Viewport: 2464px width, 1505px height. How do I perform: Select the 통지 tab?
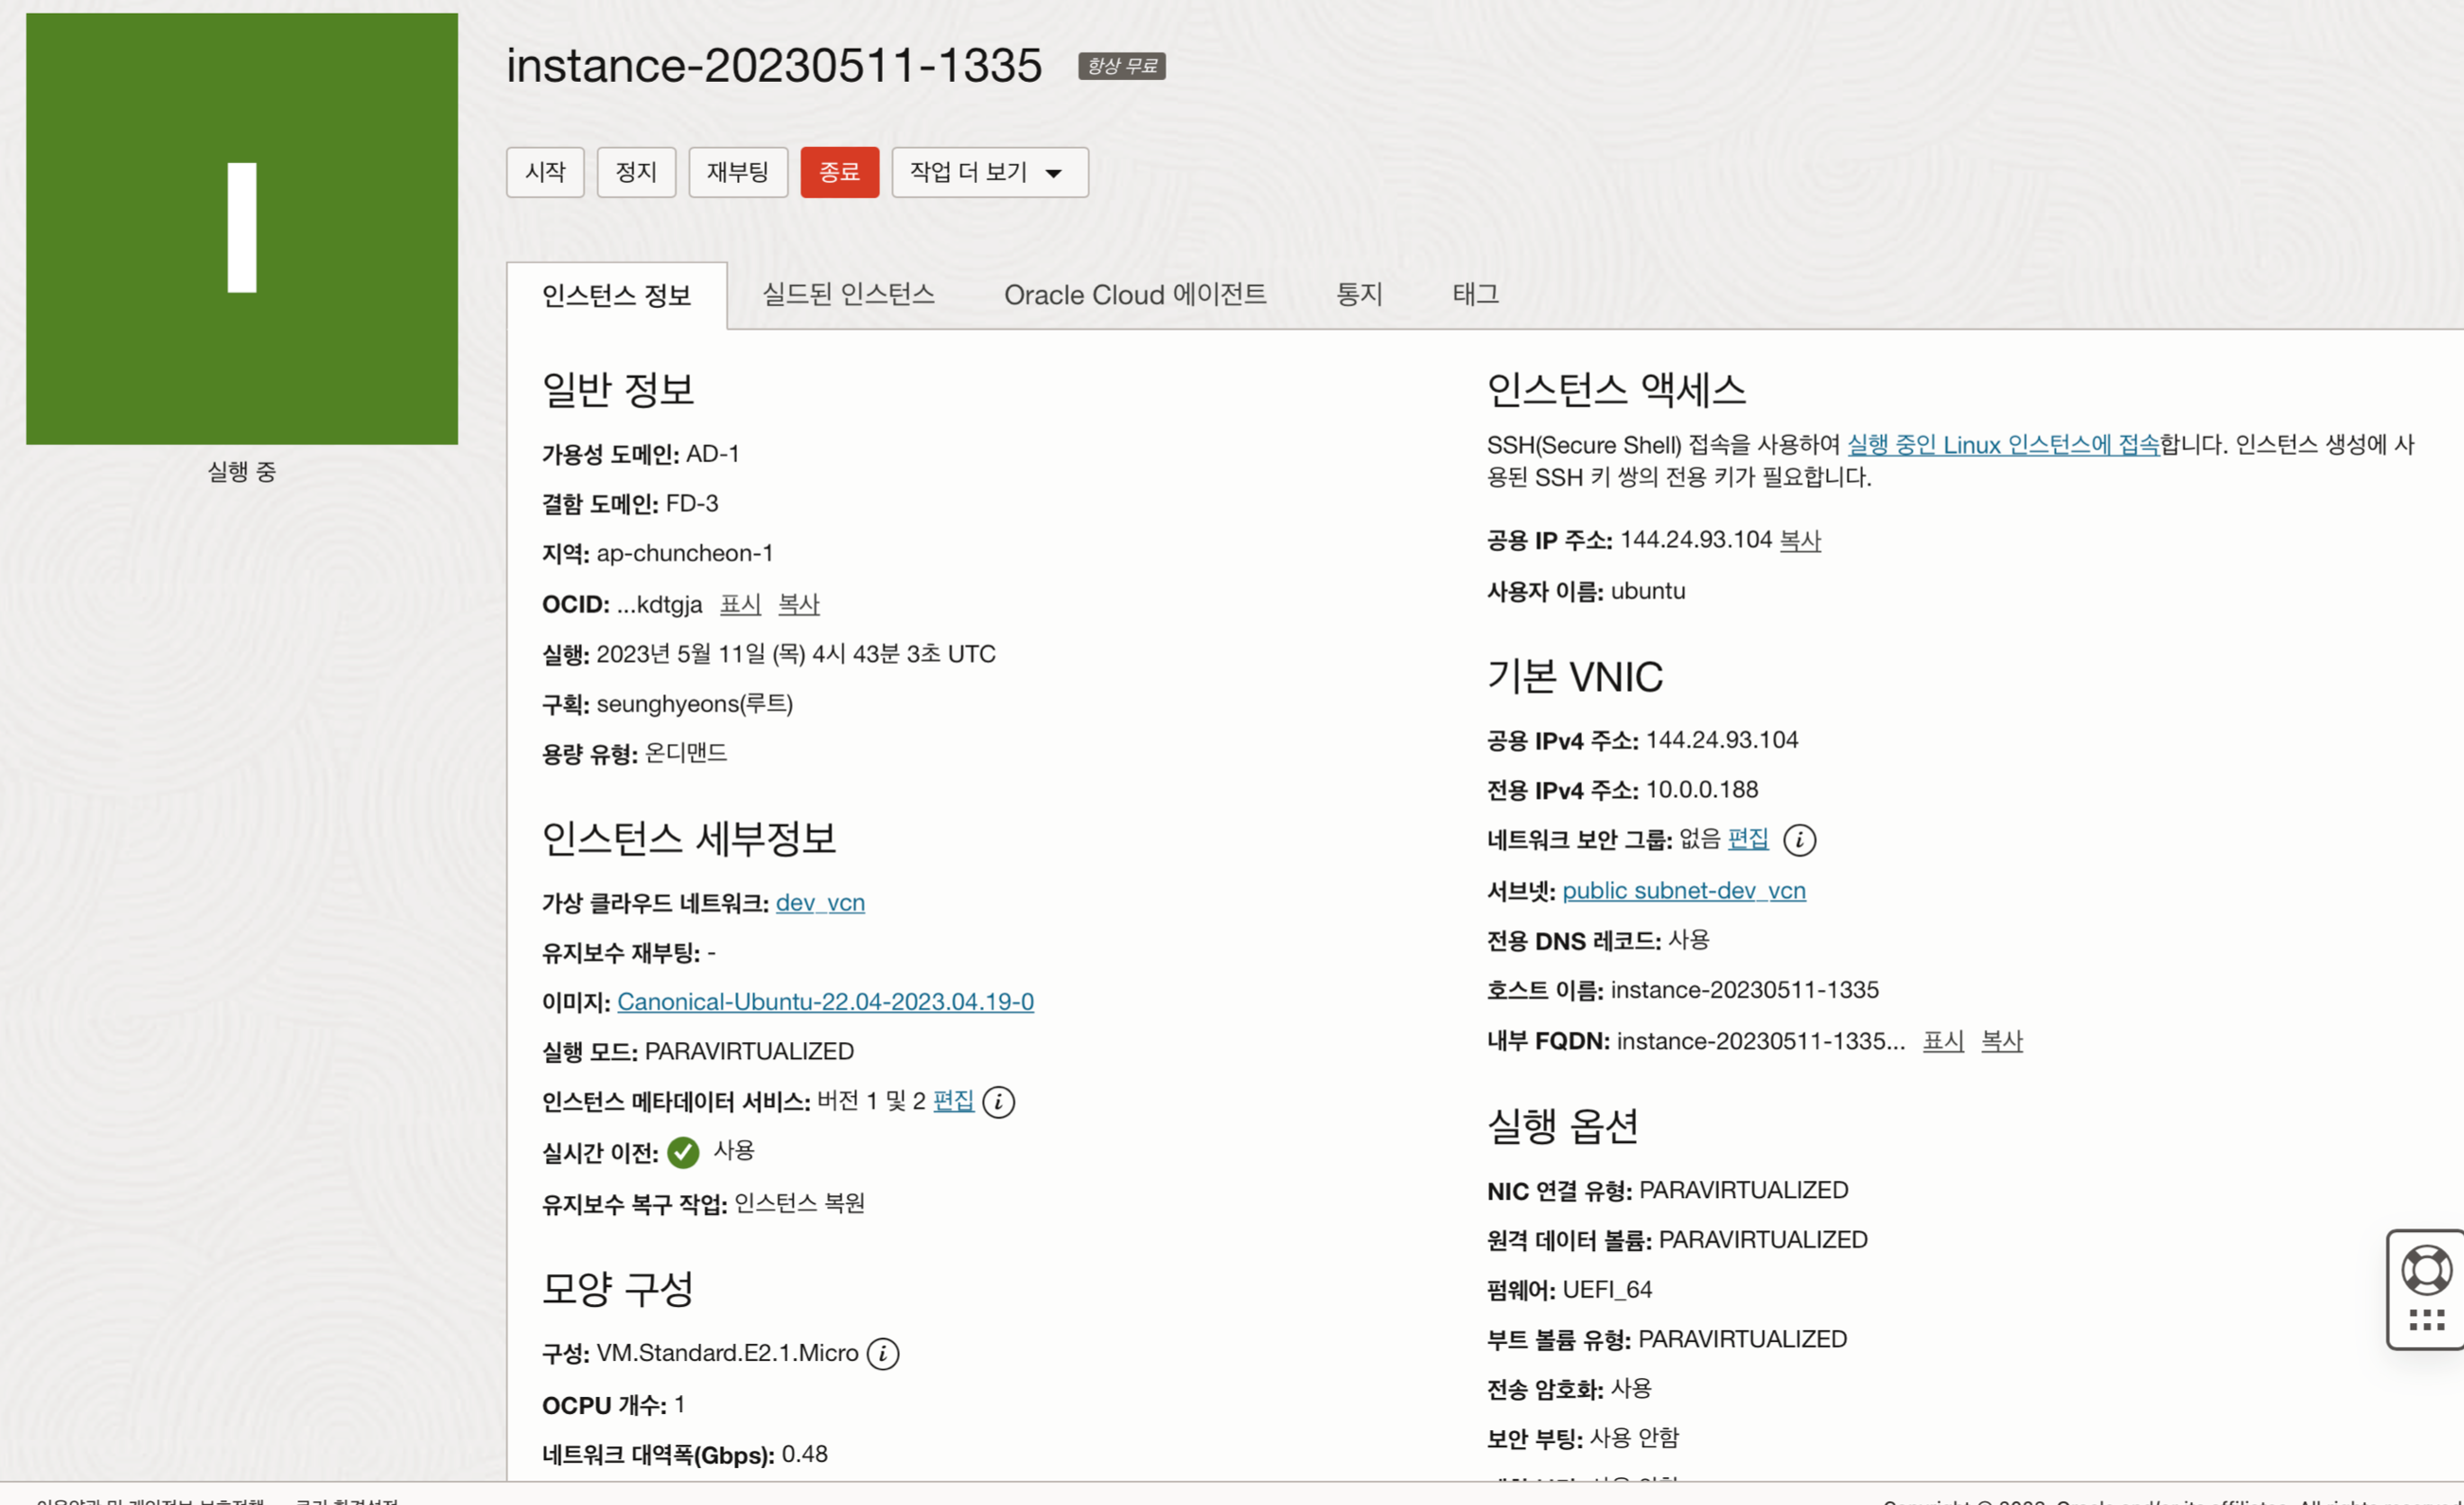(x=1358, y=294)
